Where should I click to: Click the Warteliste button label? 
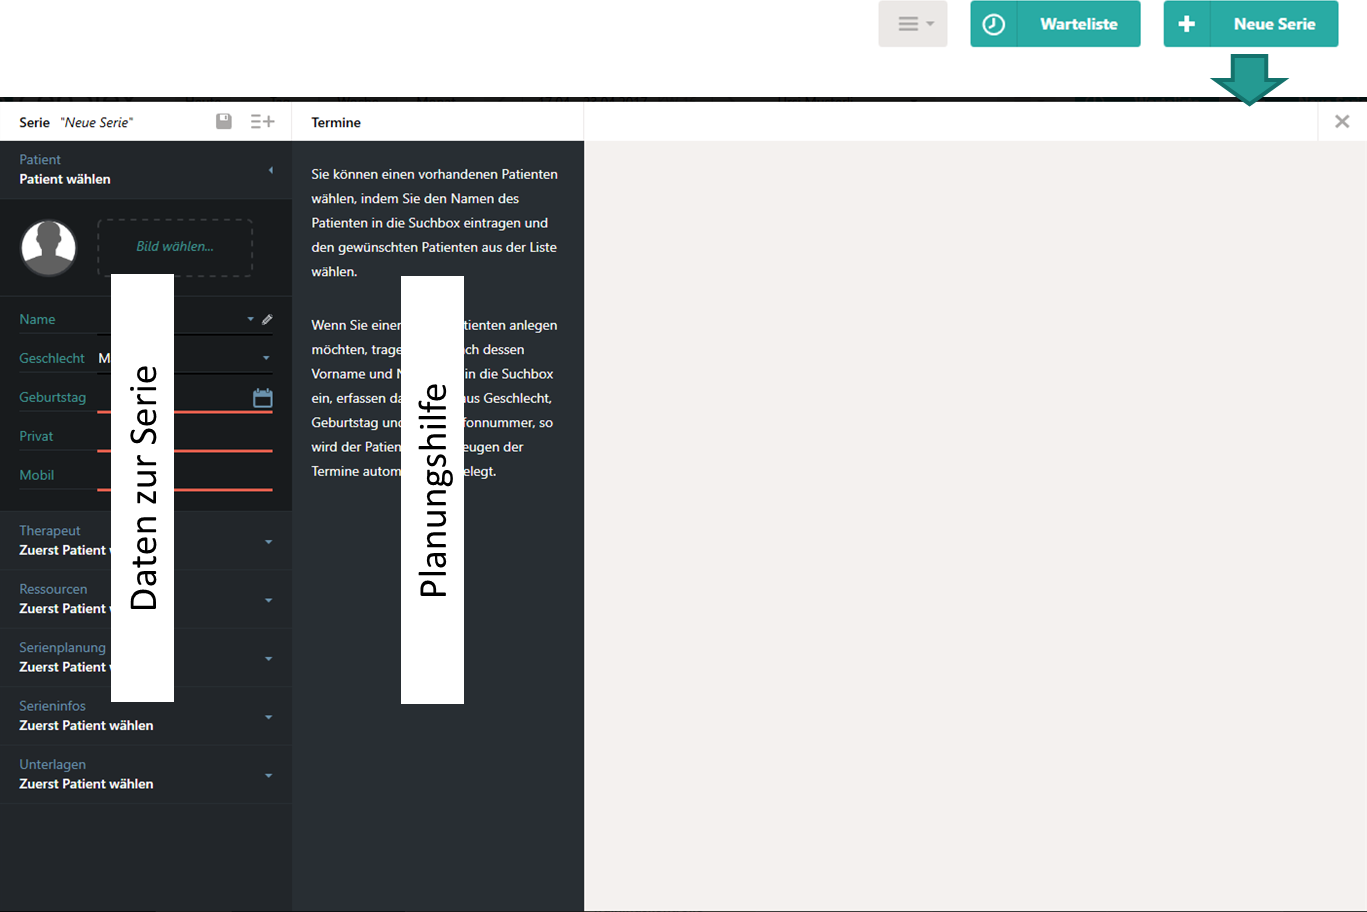[1078, 24]
